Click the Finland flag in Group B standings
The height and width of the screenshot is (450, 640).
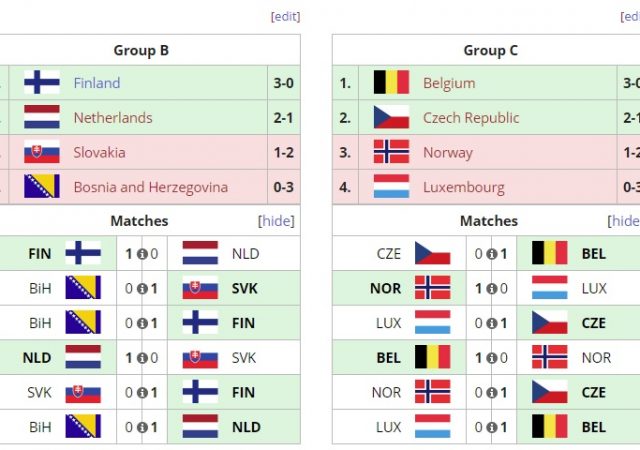pos(42,83)
